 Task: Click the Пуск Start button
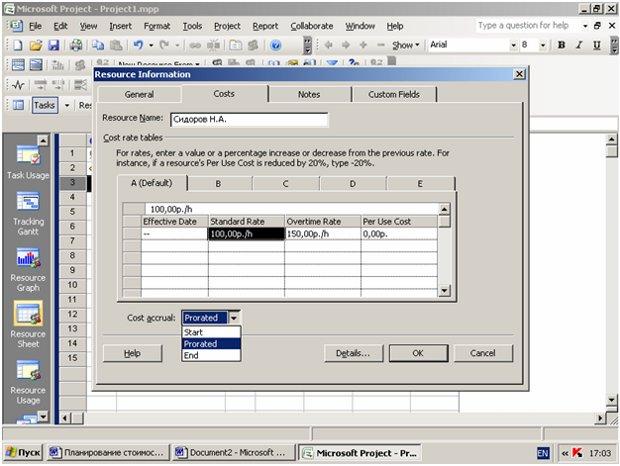(x=23, y=453)
